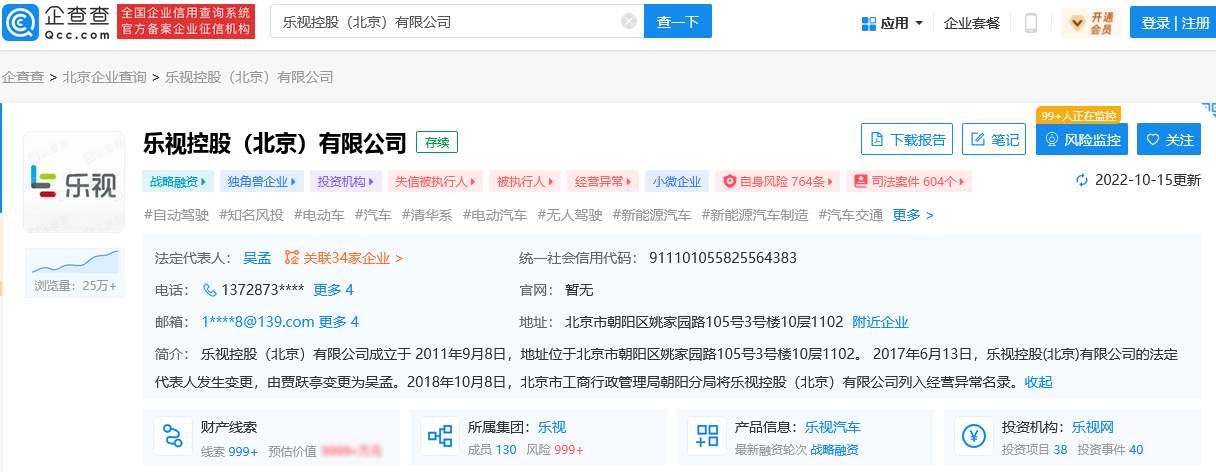This screenshot has width=1216, height=472.
Task: Click the #新能源汽车制造 hashtag
Action: pyautogui.click(x=755, y=215)
